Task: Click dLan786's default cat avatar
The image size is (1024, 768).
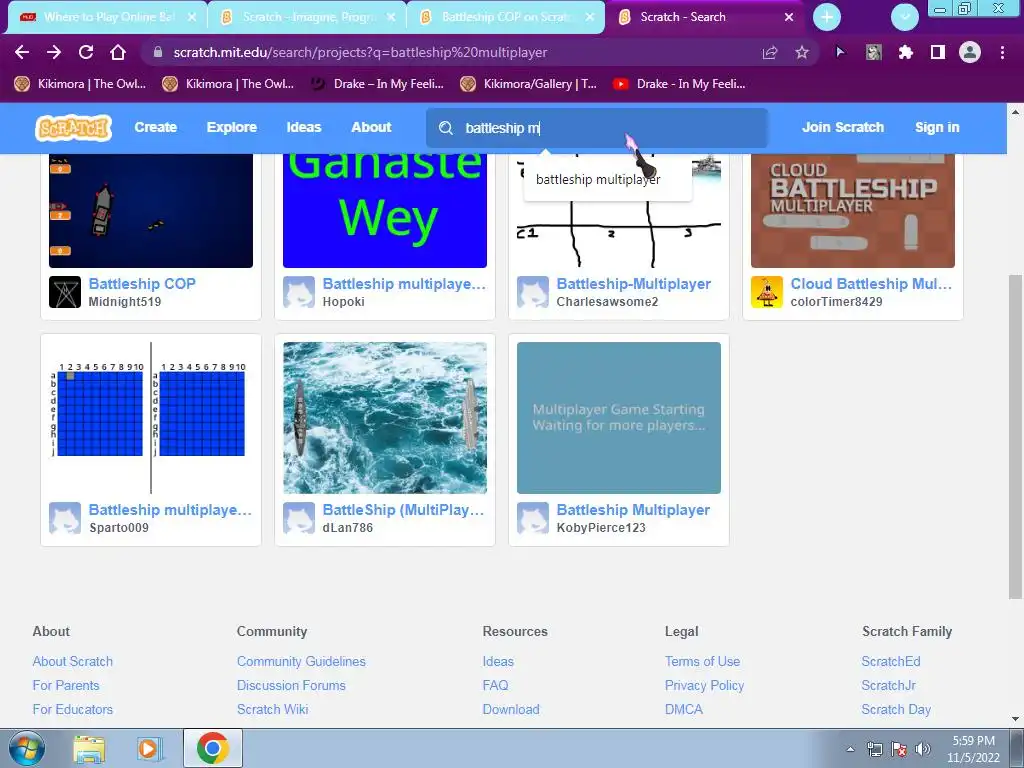Action: (x=298, y=518)
